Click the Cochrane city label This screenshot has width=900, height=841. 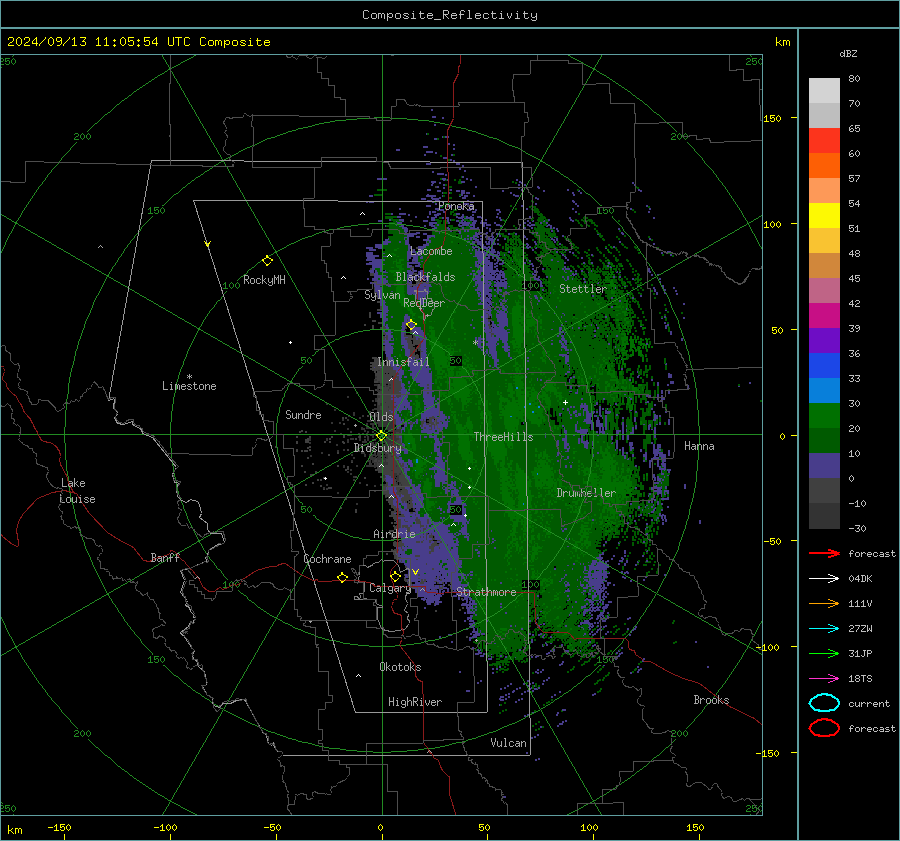(x=327, y=559)
